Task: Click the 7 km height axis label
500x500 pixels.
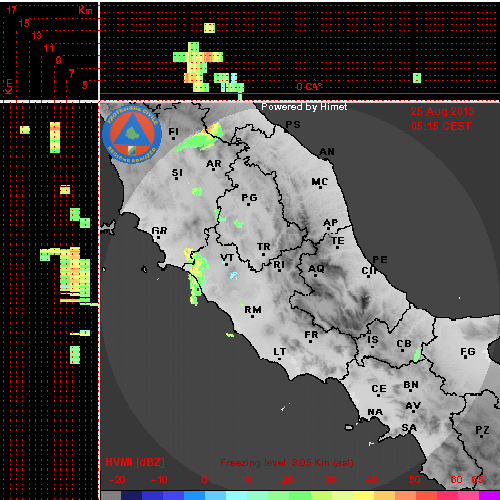Action: [71, 73]
